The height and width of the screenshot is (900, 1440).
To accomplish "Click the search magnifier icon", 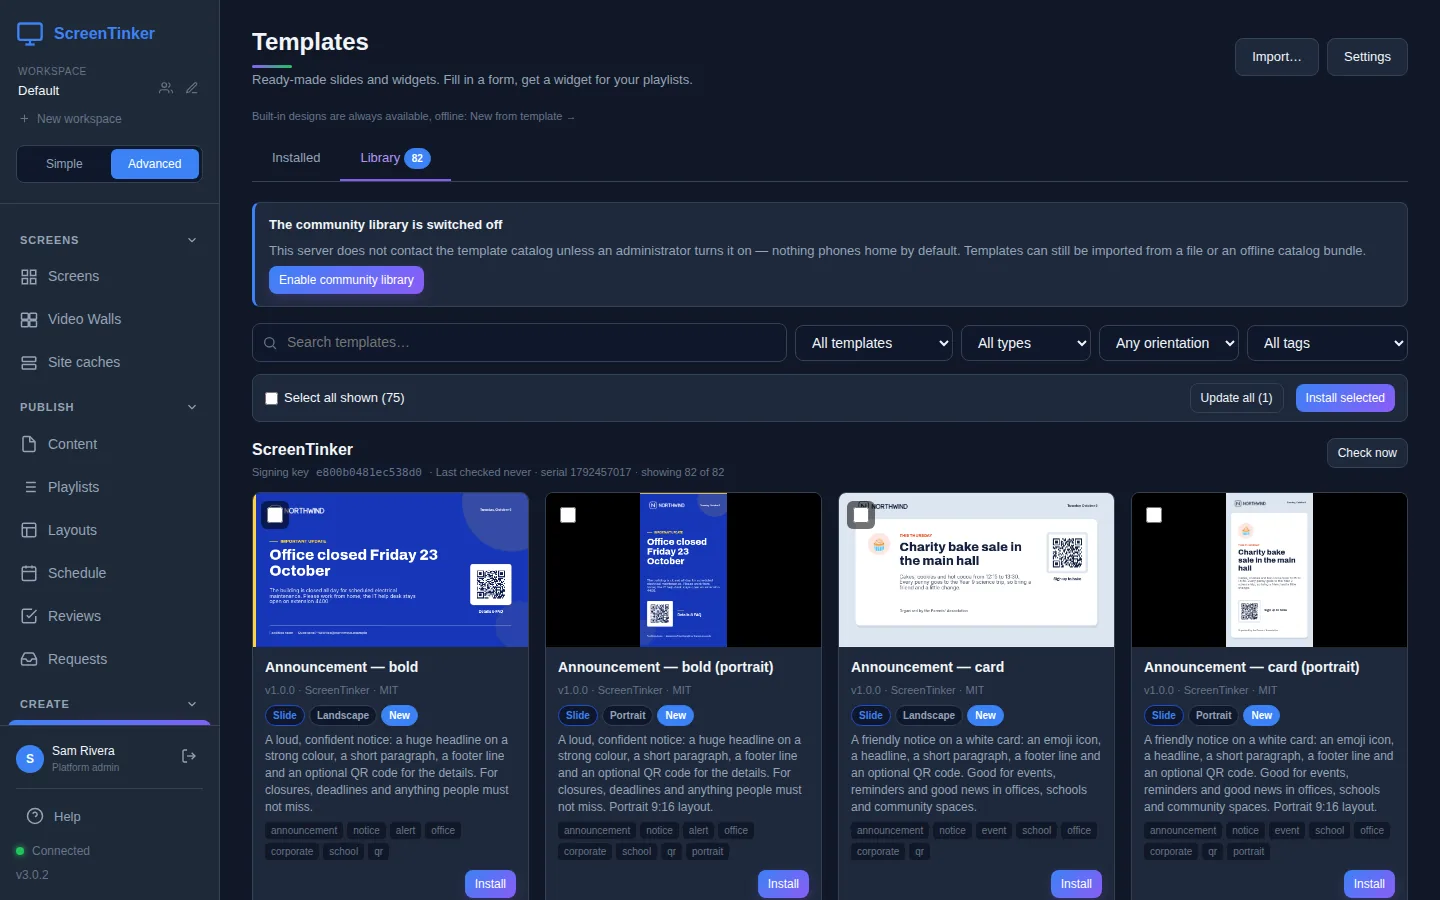I will click(x=270, y=343).
